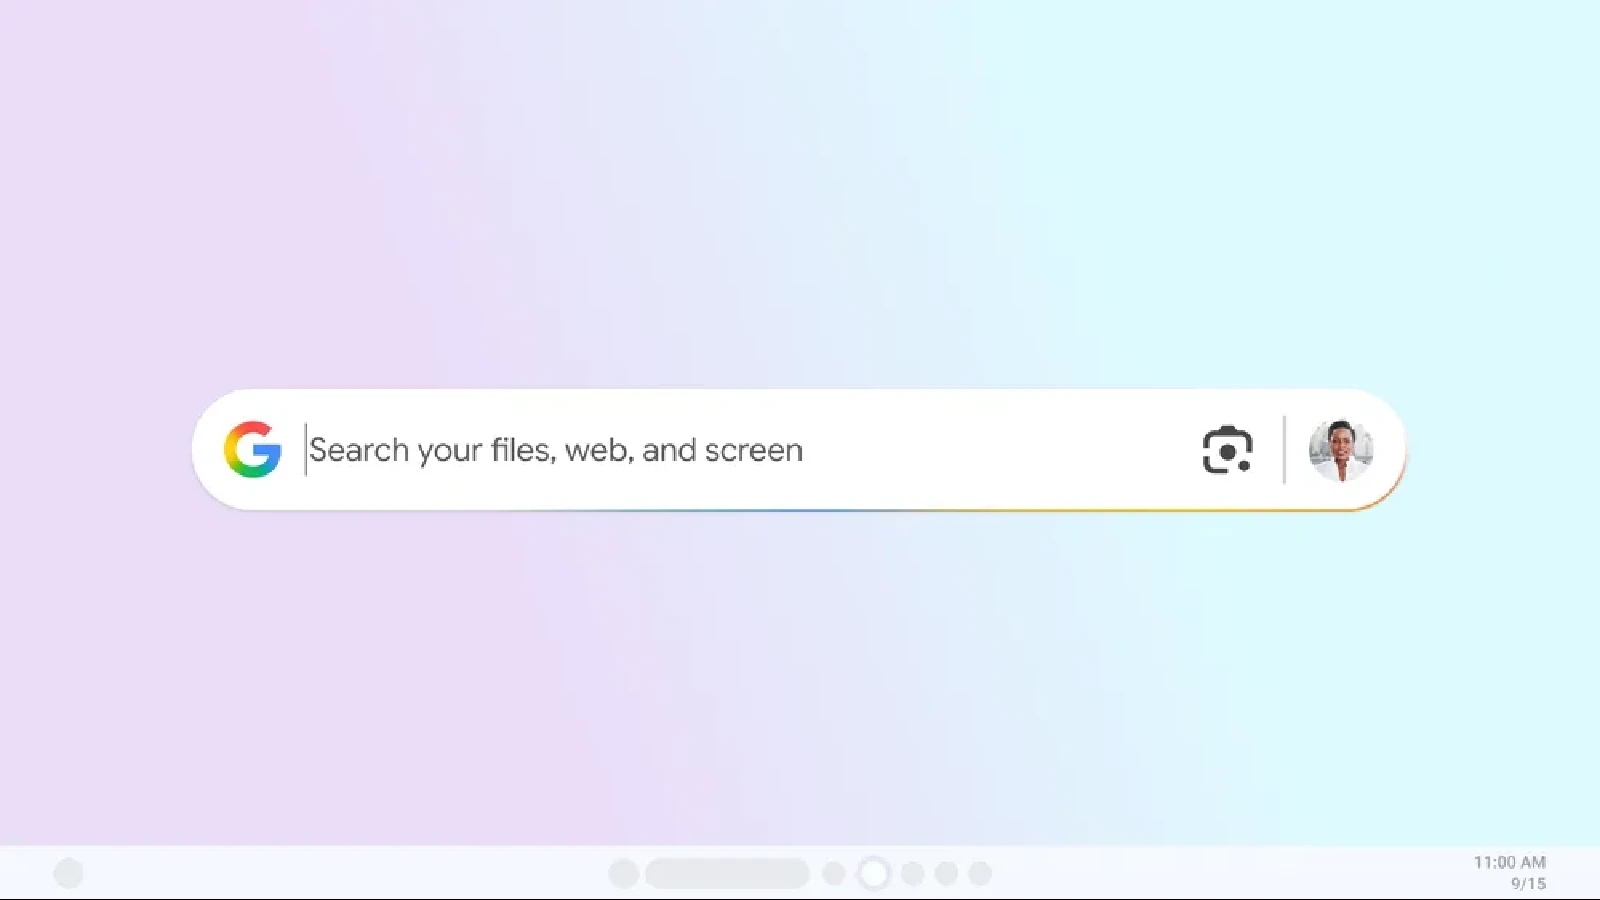
Task: Open the calendar via the 9/15 date
Action: pos(1528,883)
